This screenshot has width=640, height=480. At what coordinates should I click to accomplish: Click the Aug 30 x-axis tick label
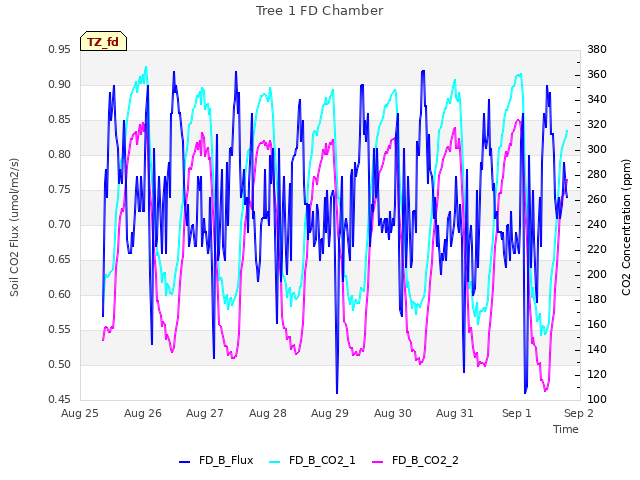(393, 413)
